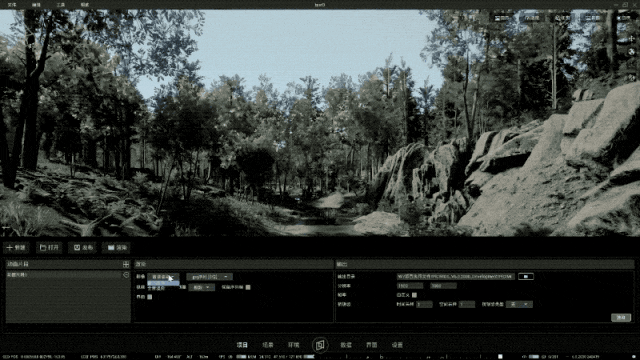Viewport: 640px width, 360px height.
Task: Click the resolution width input field
Action: click(x=410, y=286)
